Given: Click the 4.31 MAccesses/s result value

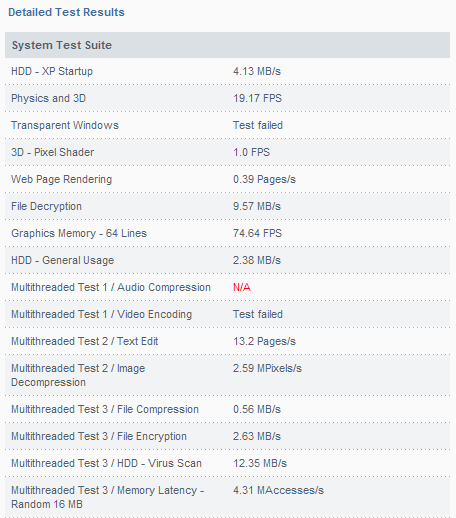Looking at the screenshot, I should coord(278,490).
